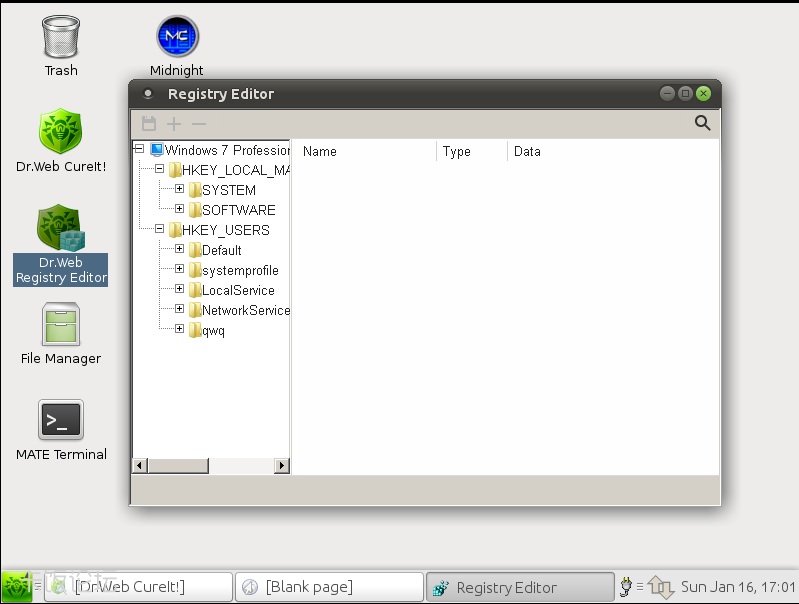799x604 pixels.
Task: Click the Data column header
Action: click(527, 152)
